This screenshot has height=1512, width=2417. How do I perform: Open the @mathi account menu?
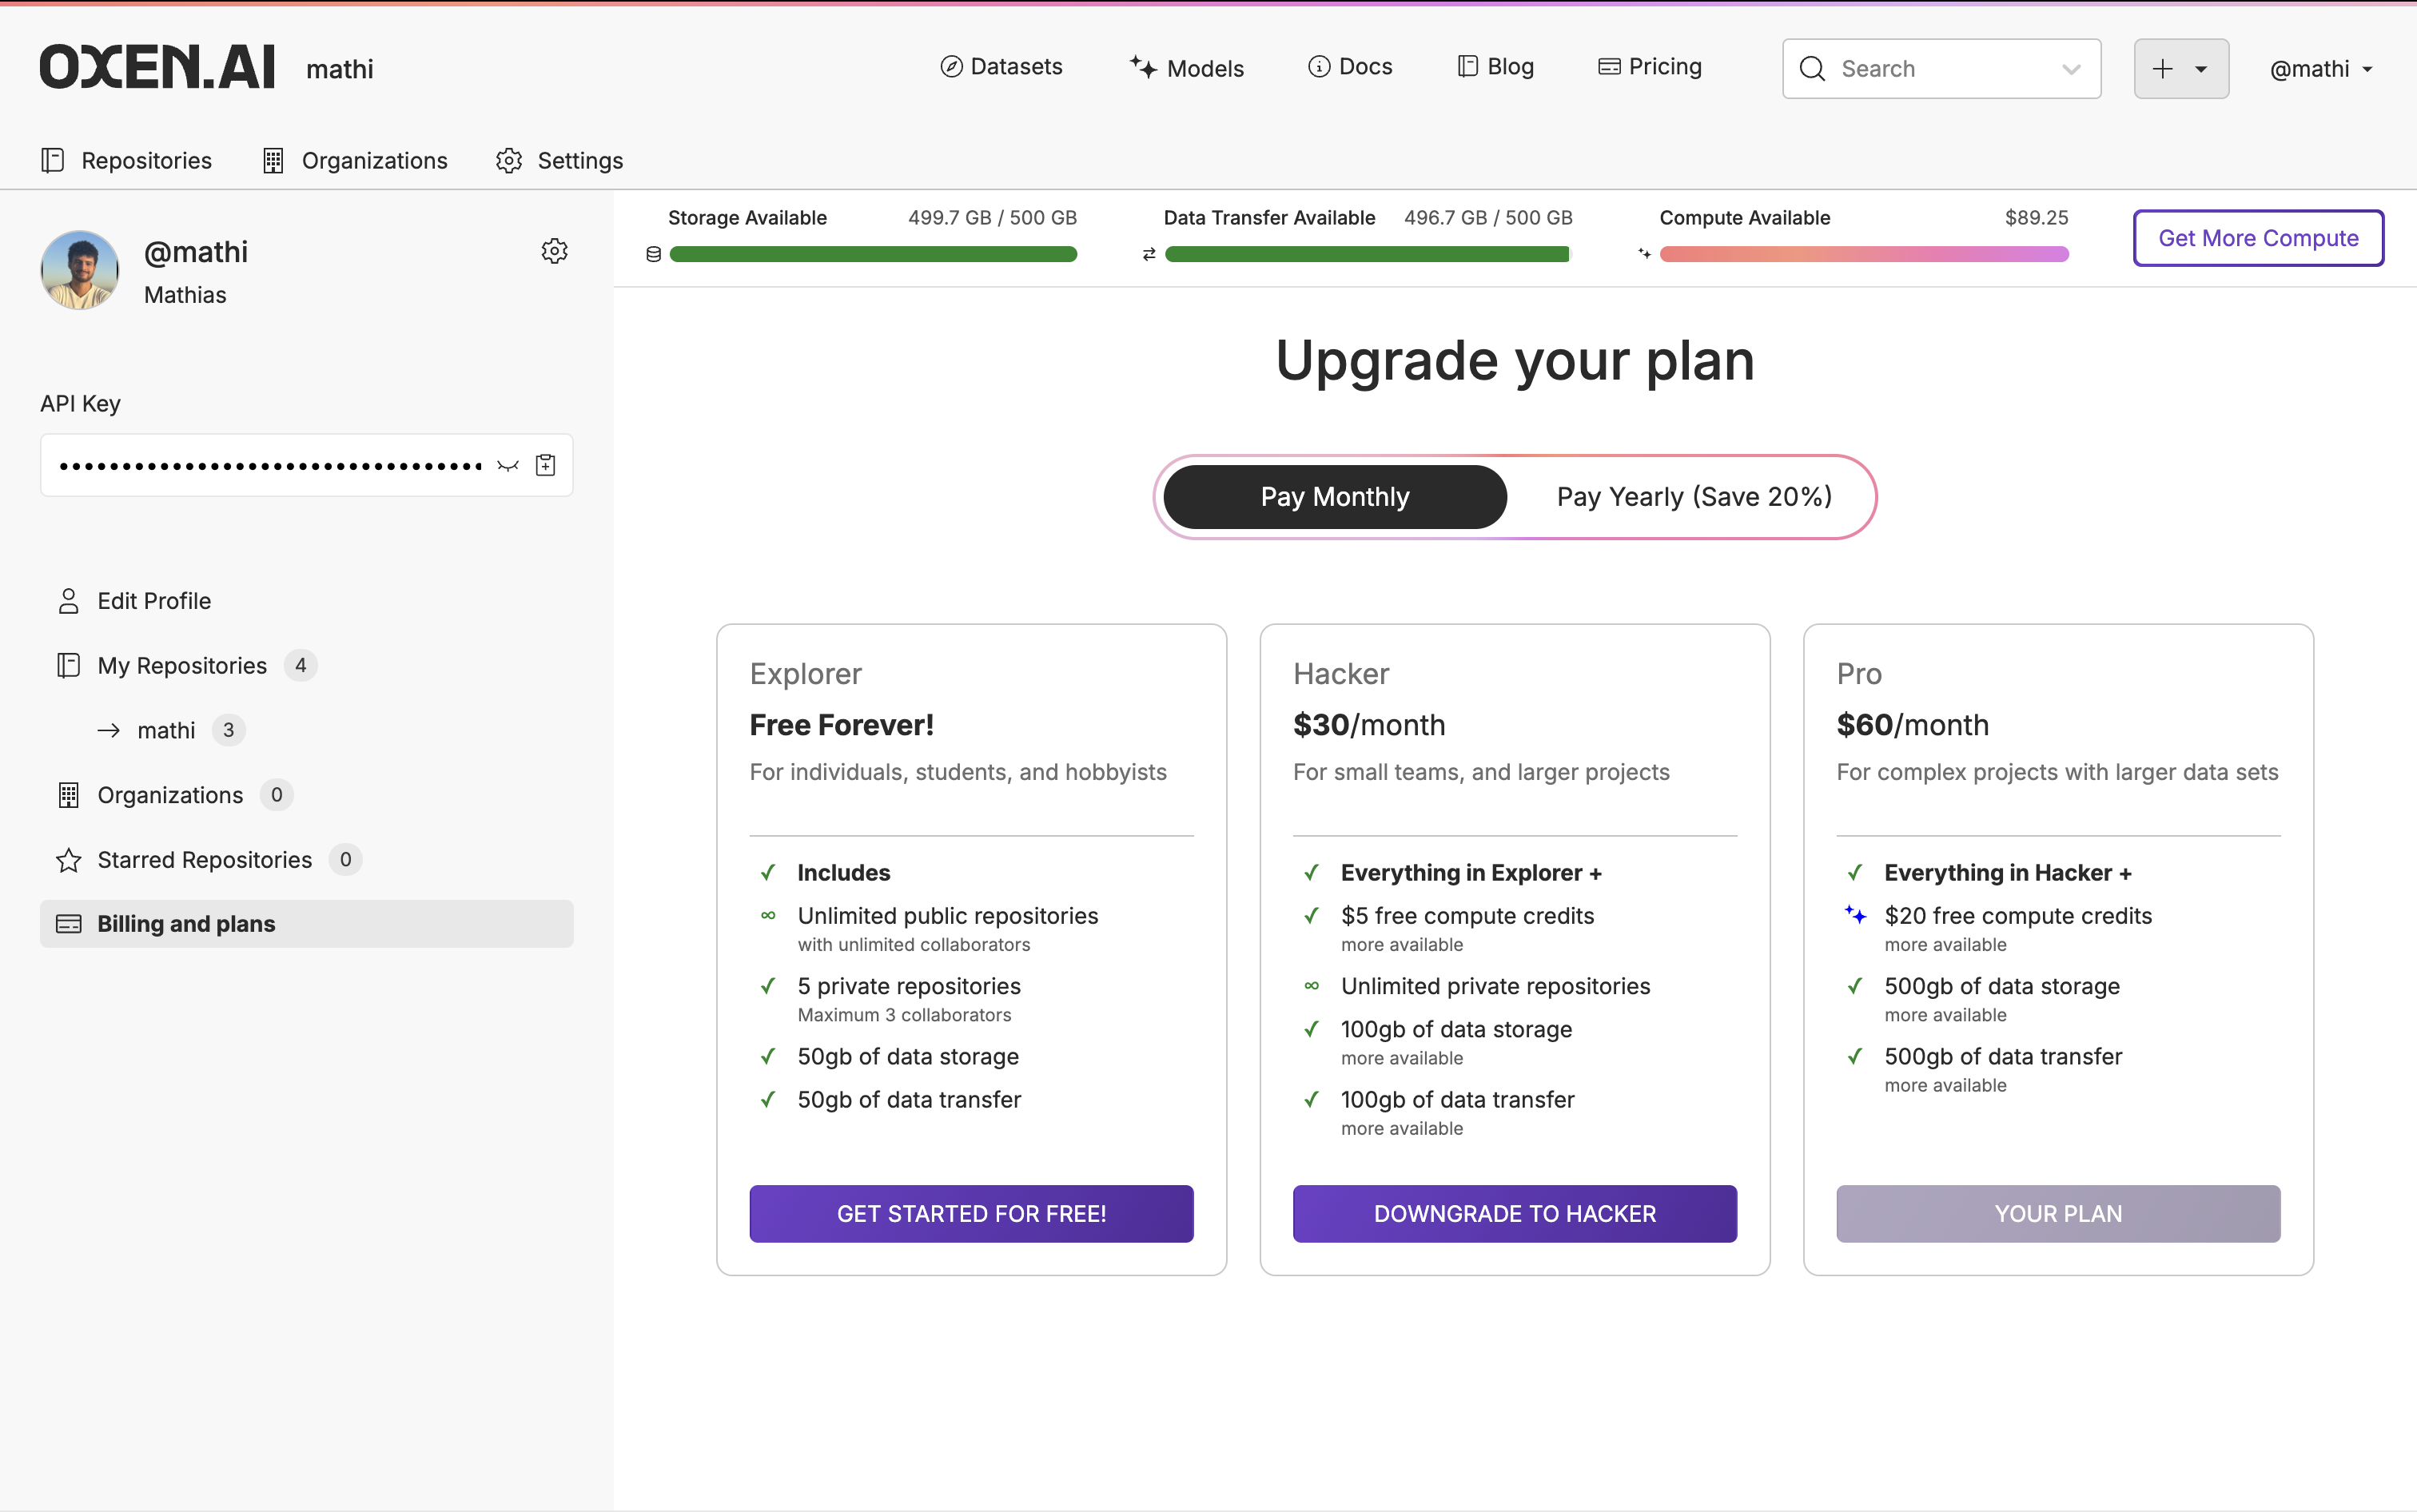pos(2321,69)
